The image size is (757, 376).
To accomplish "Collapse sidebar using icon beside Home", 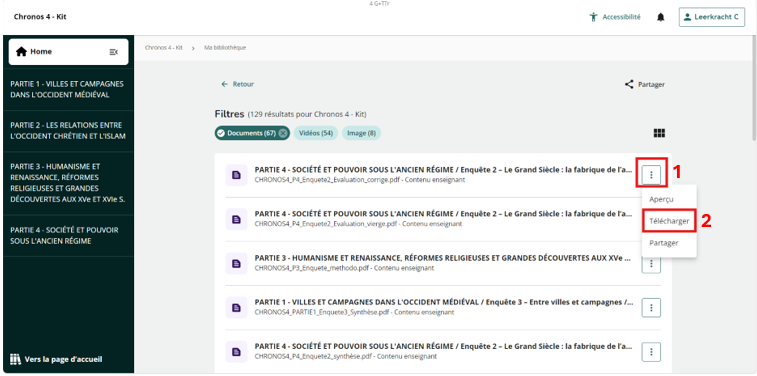I will (113, 52).
